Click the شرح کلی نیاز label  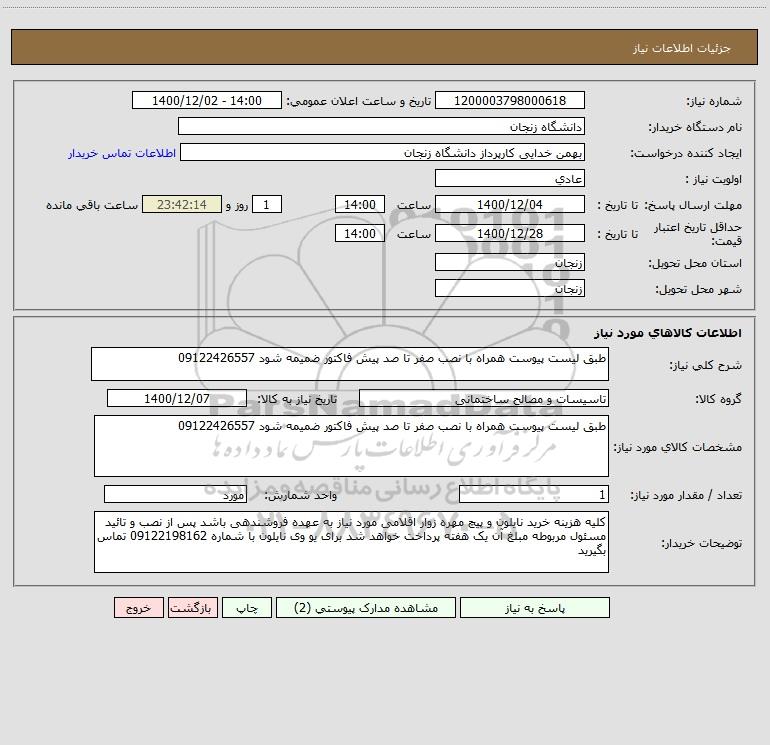point(706,365)
